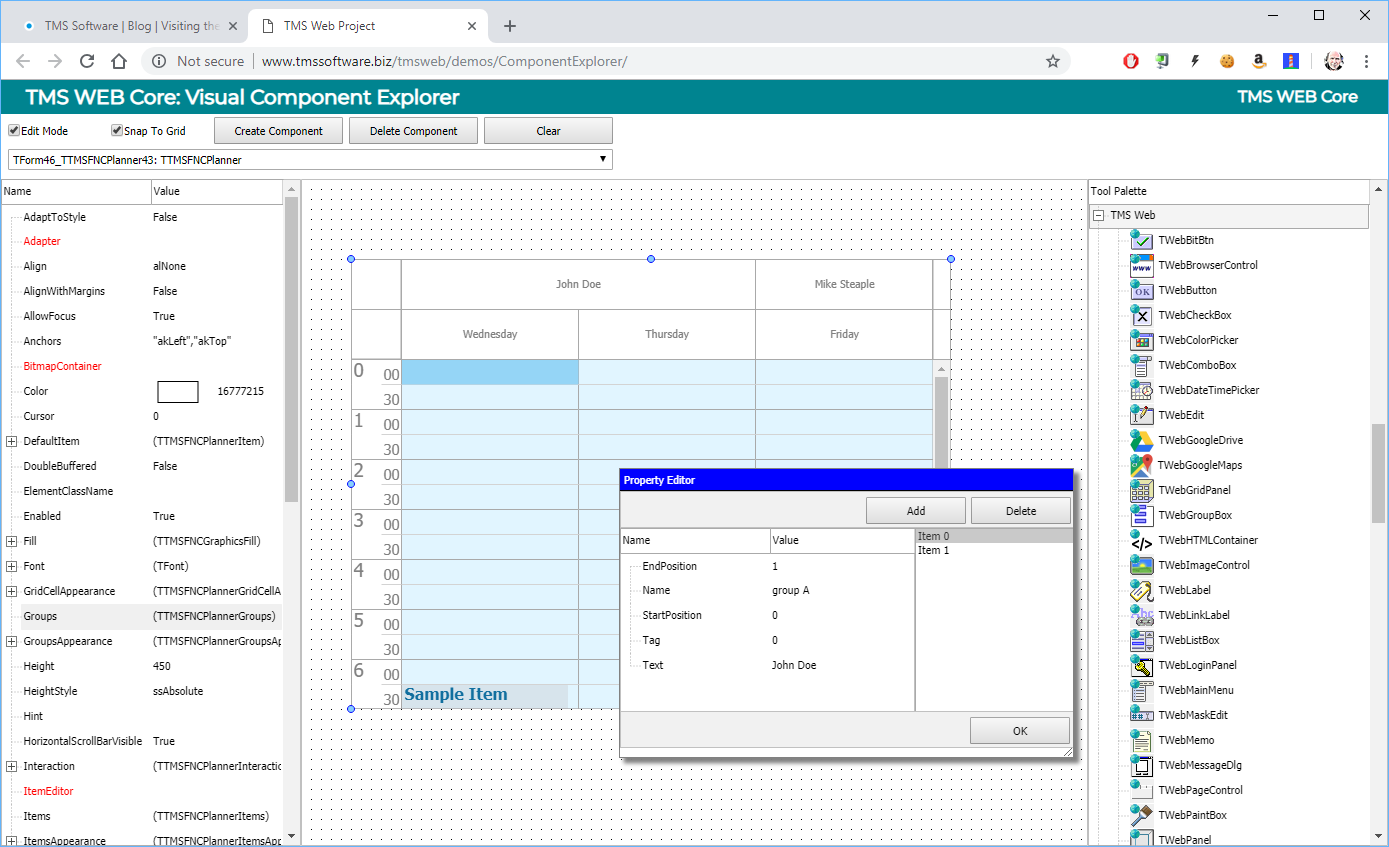The image size is (1389, 847).
Task: Select Item 1 in the Property Editor list
Action: tap(995, 550)
